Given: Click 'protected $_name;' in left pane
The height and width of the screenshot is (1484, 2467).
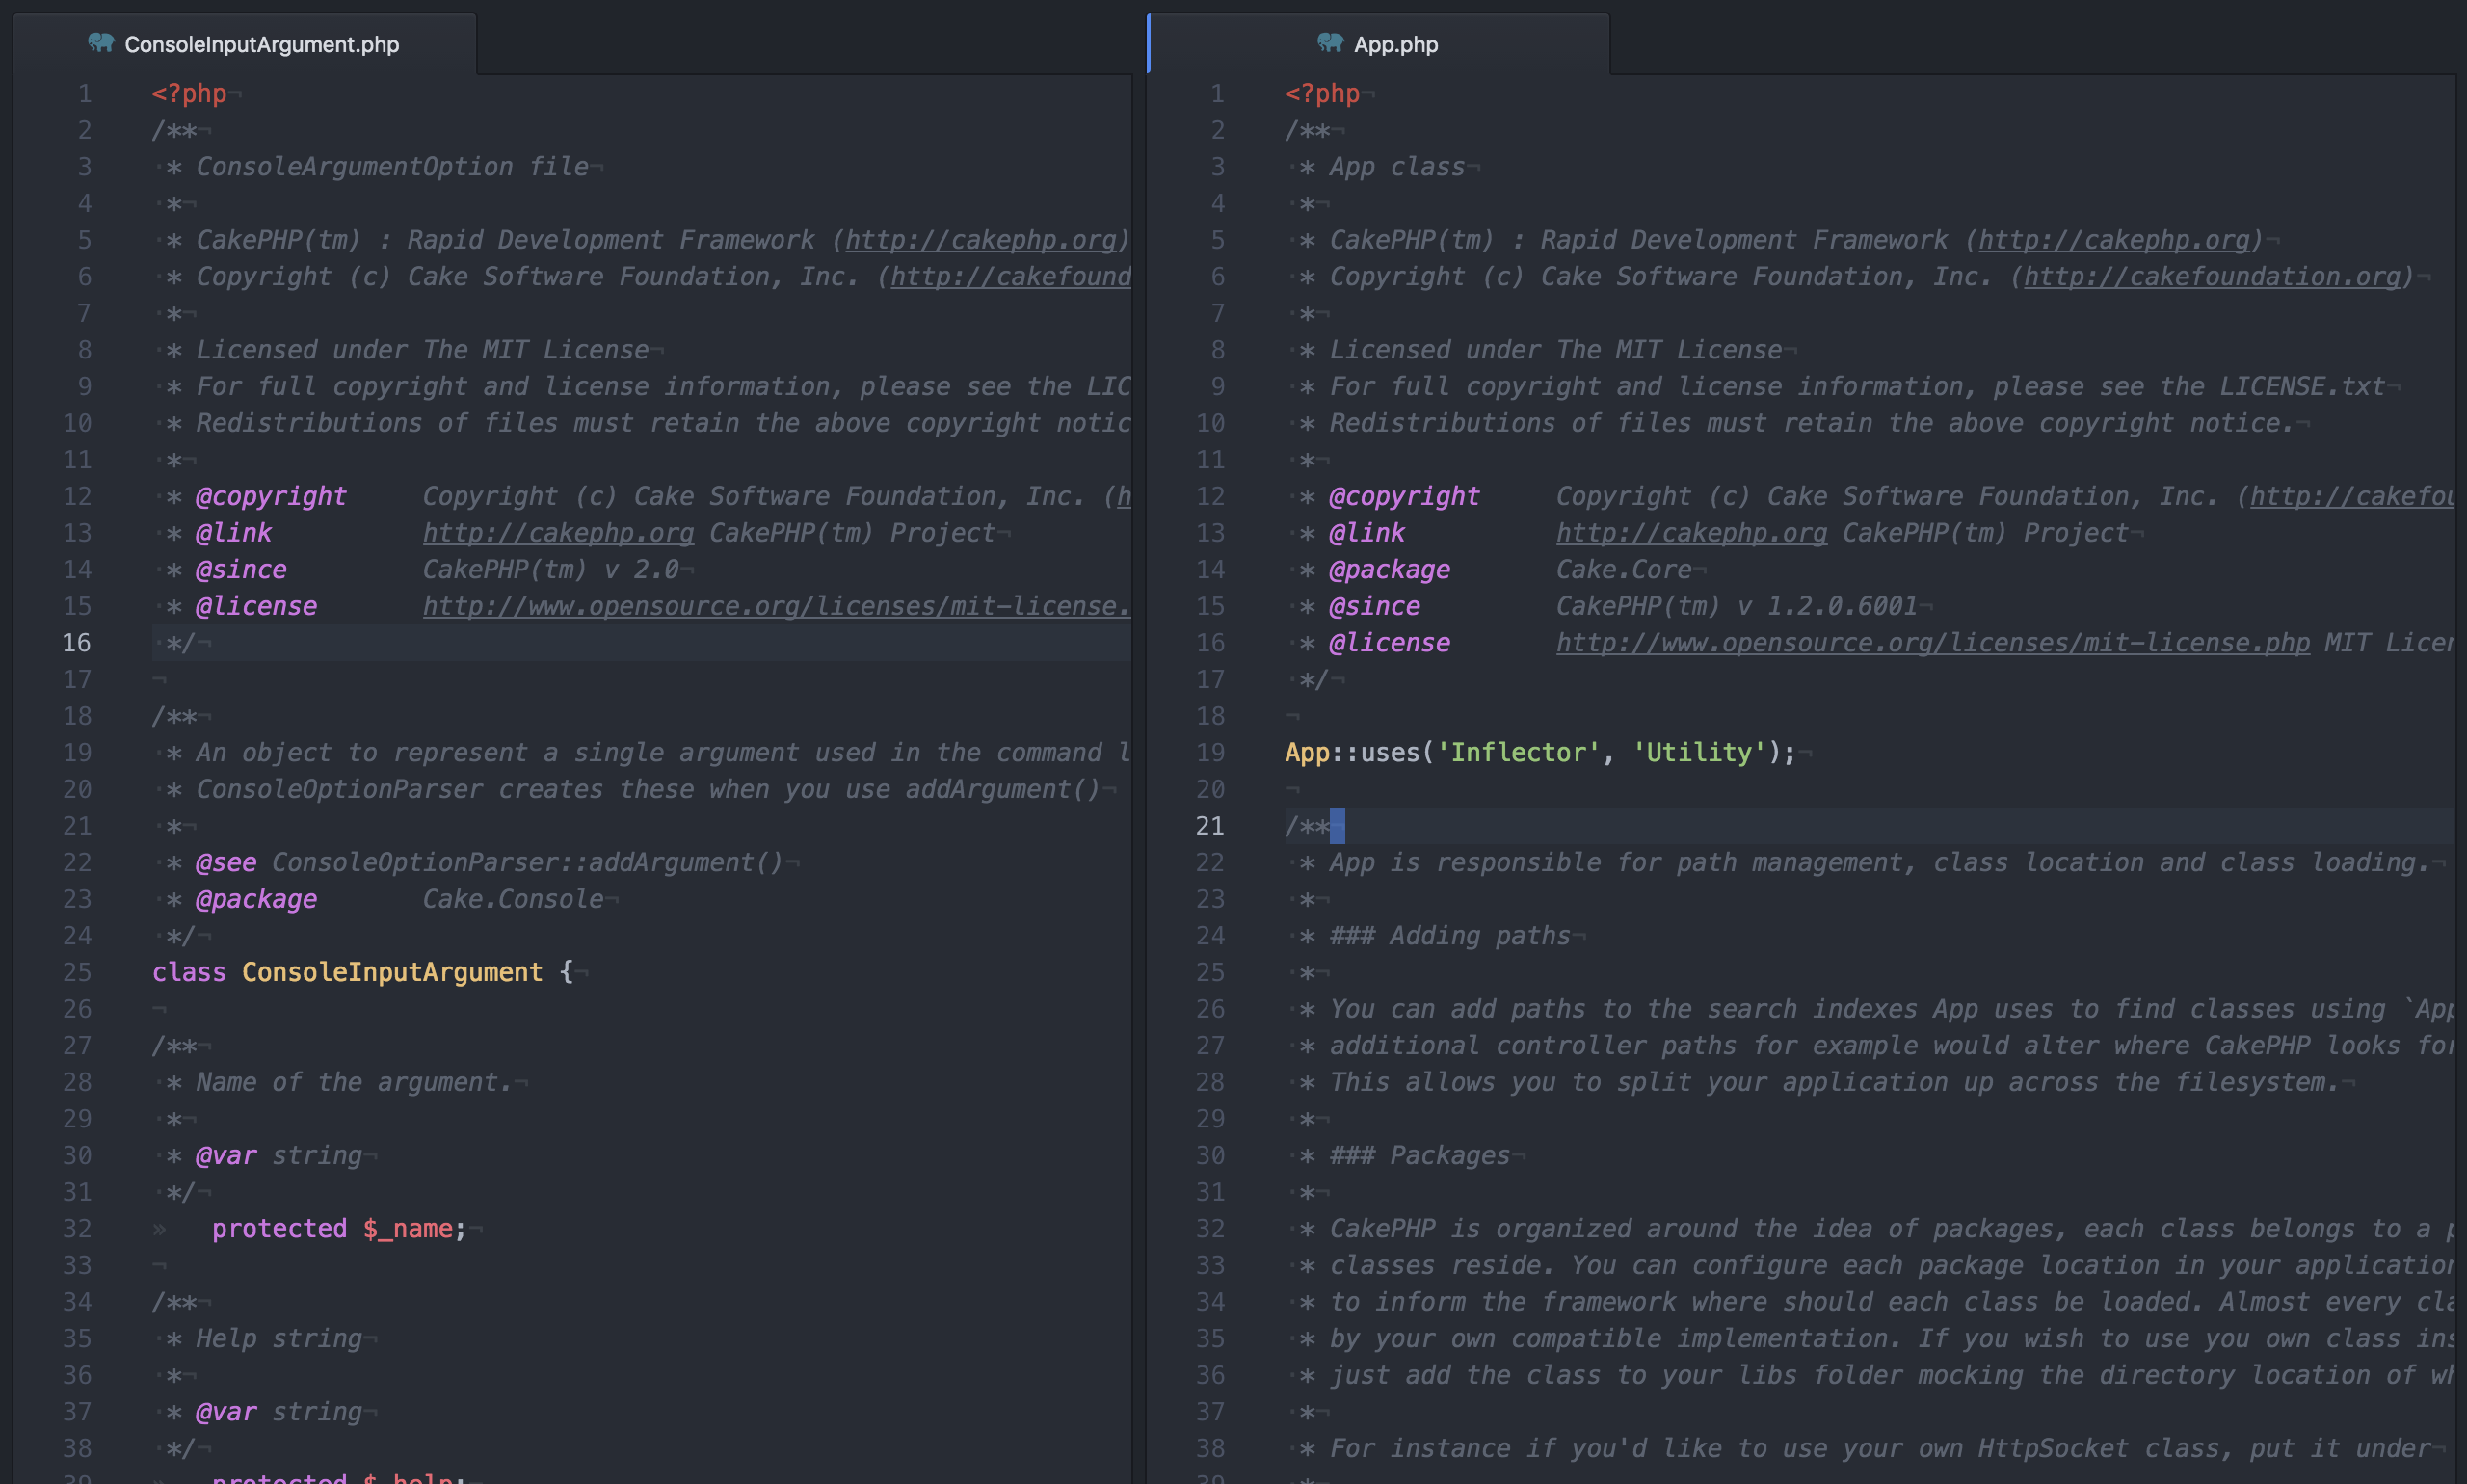Looking at the screenshot, I should (x=339, y=1229).
